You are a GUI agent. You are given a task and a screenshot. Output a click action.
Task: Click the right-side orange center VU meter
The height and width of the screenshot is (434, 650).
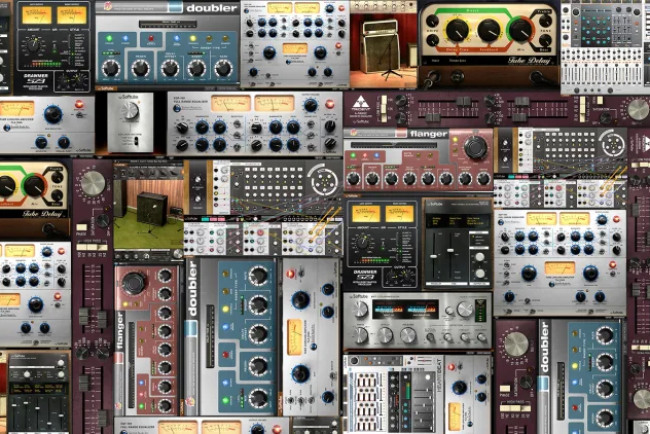click(x=560, y=267)
